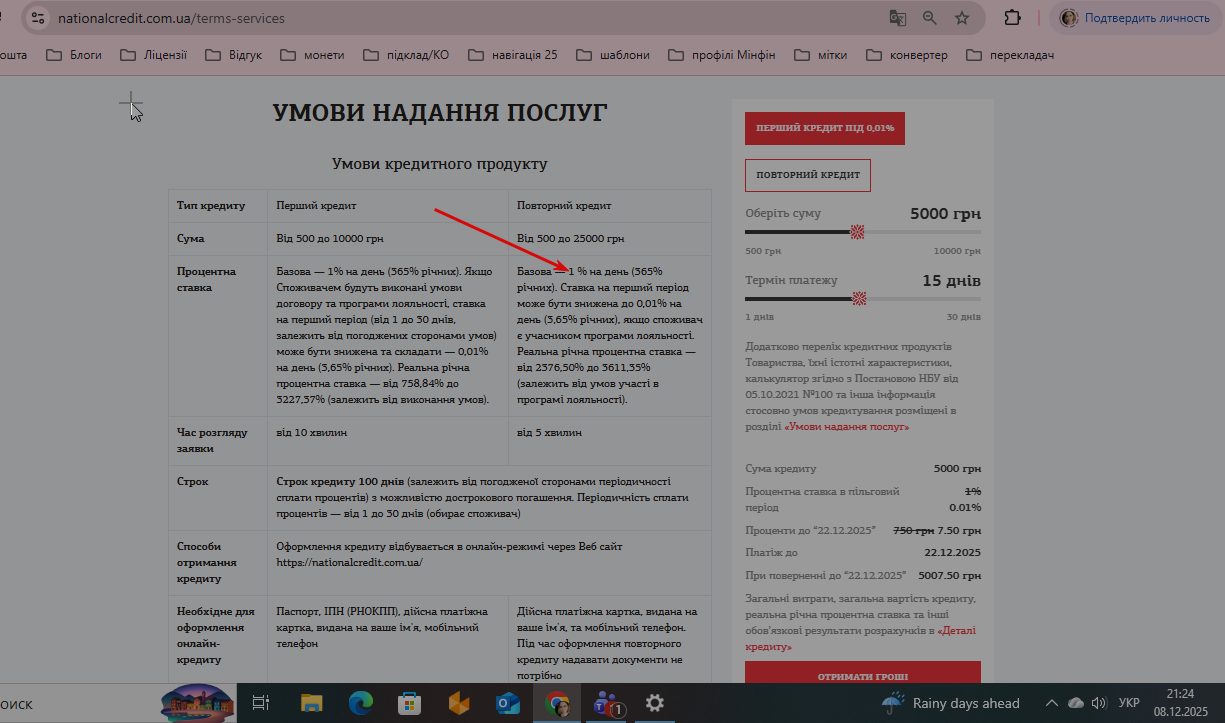Open Settings gear on the taskbar
The image size is (1225, 723).
click(655, 703)
